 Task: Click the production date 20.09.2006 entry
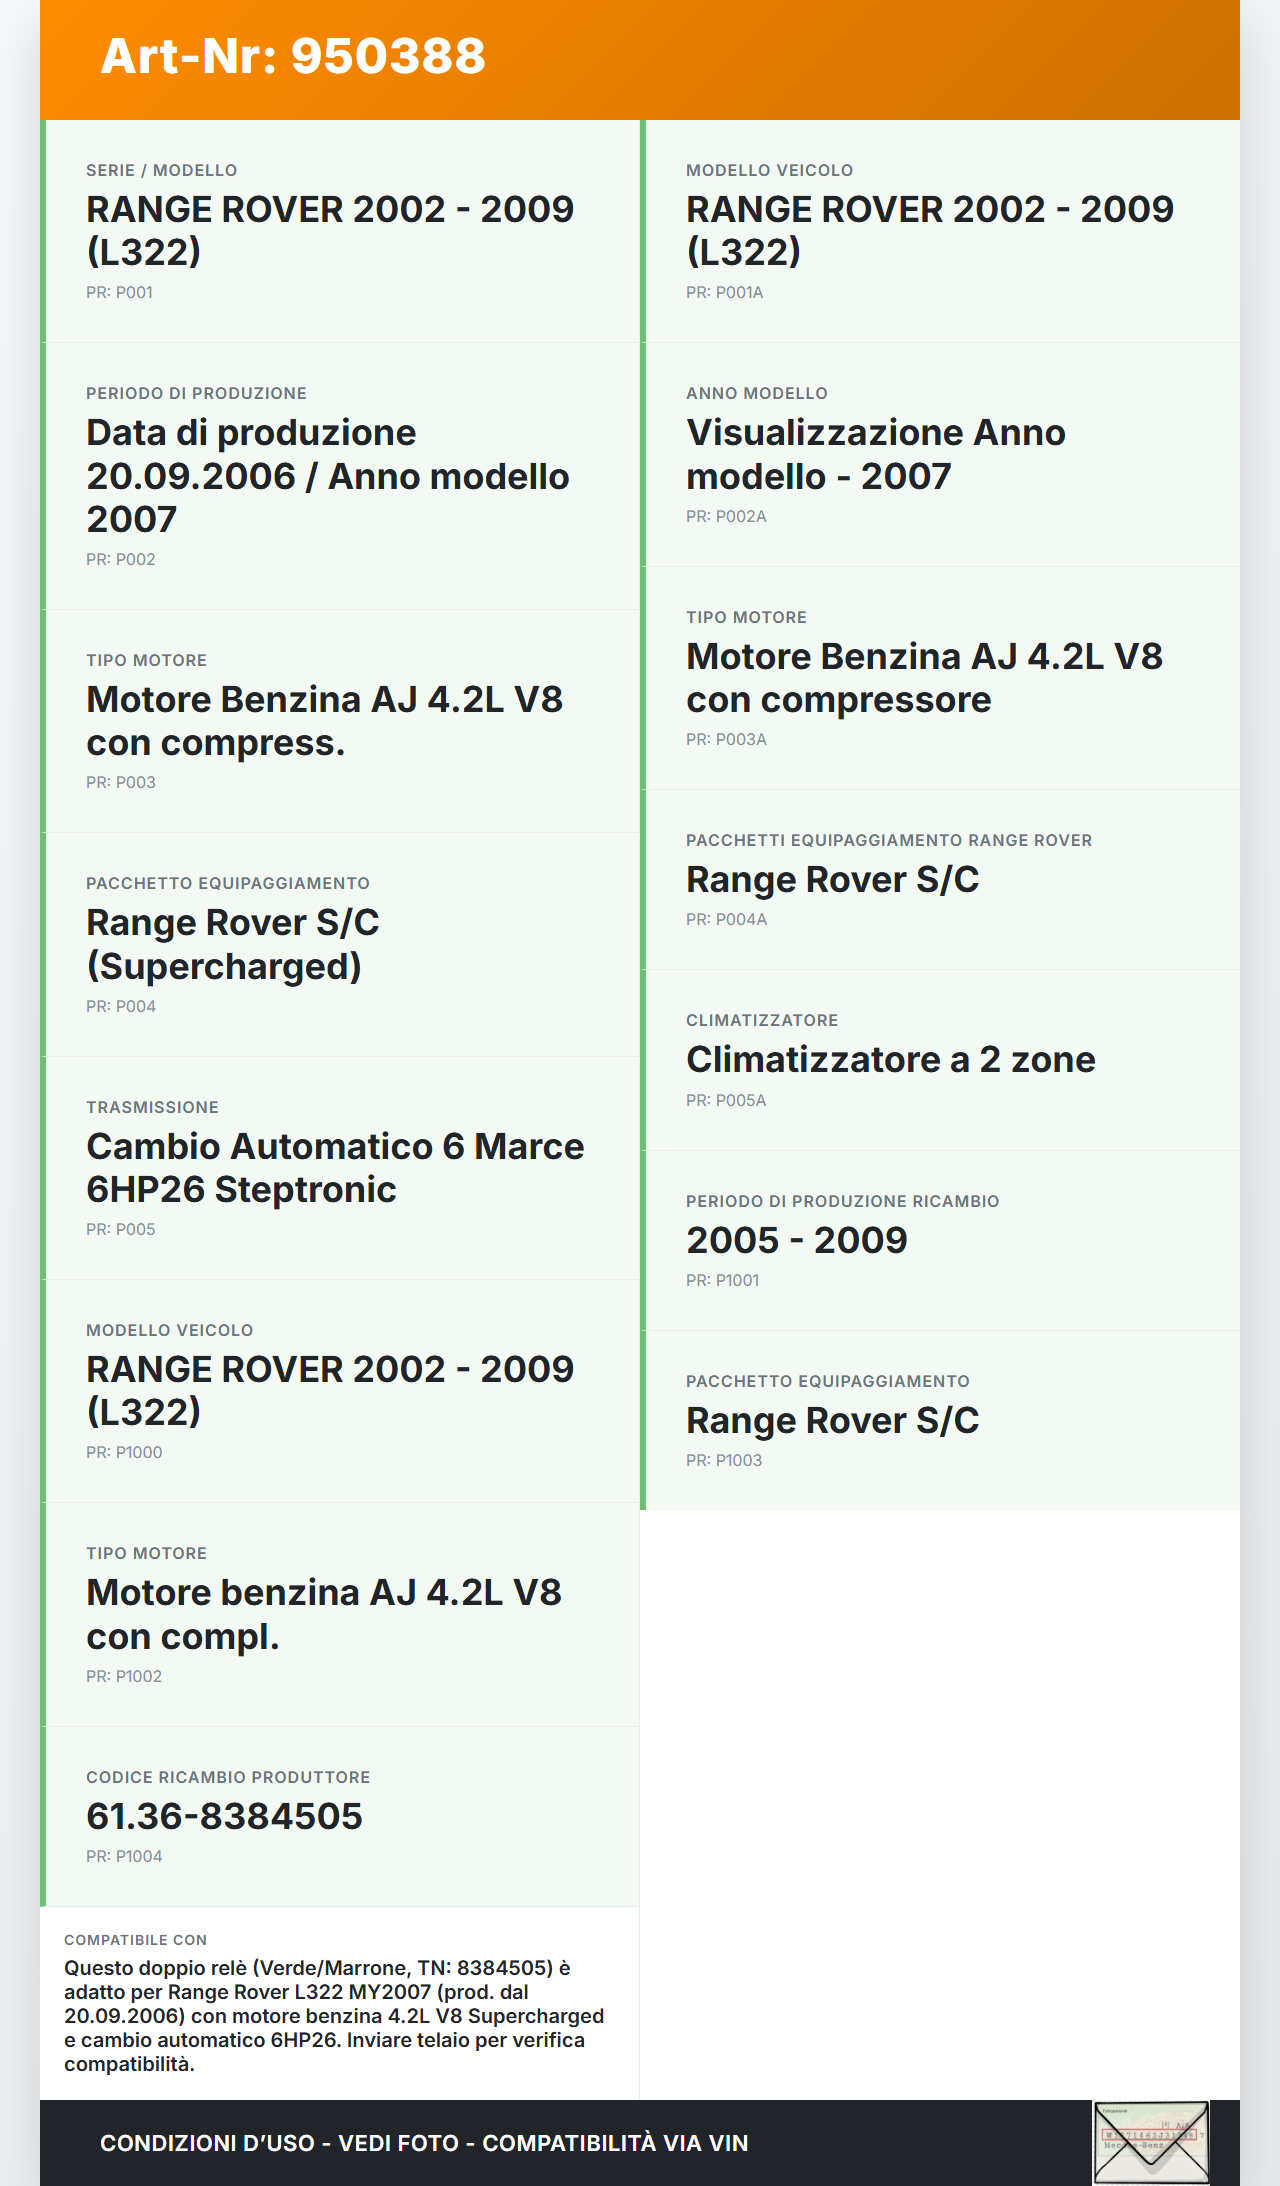coord(340,476)
